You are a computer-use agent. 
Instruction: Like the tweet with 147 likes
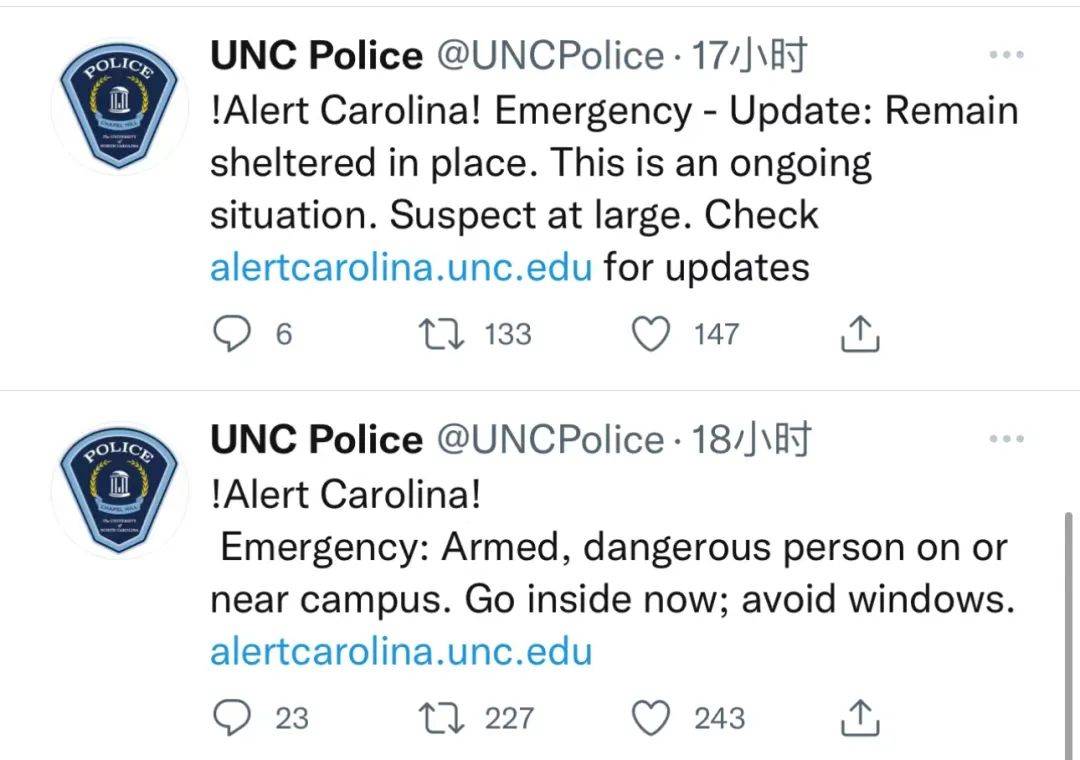coord(651,334)
